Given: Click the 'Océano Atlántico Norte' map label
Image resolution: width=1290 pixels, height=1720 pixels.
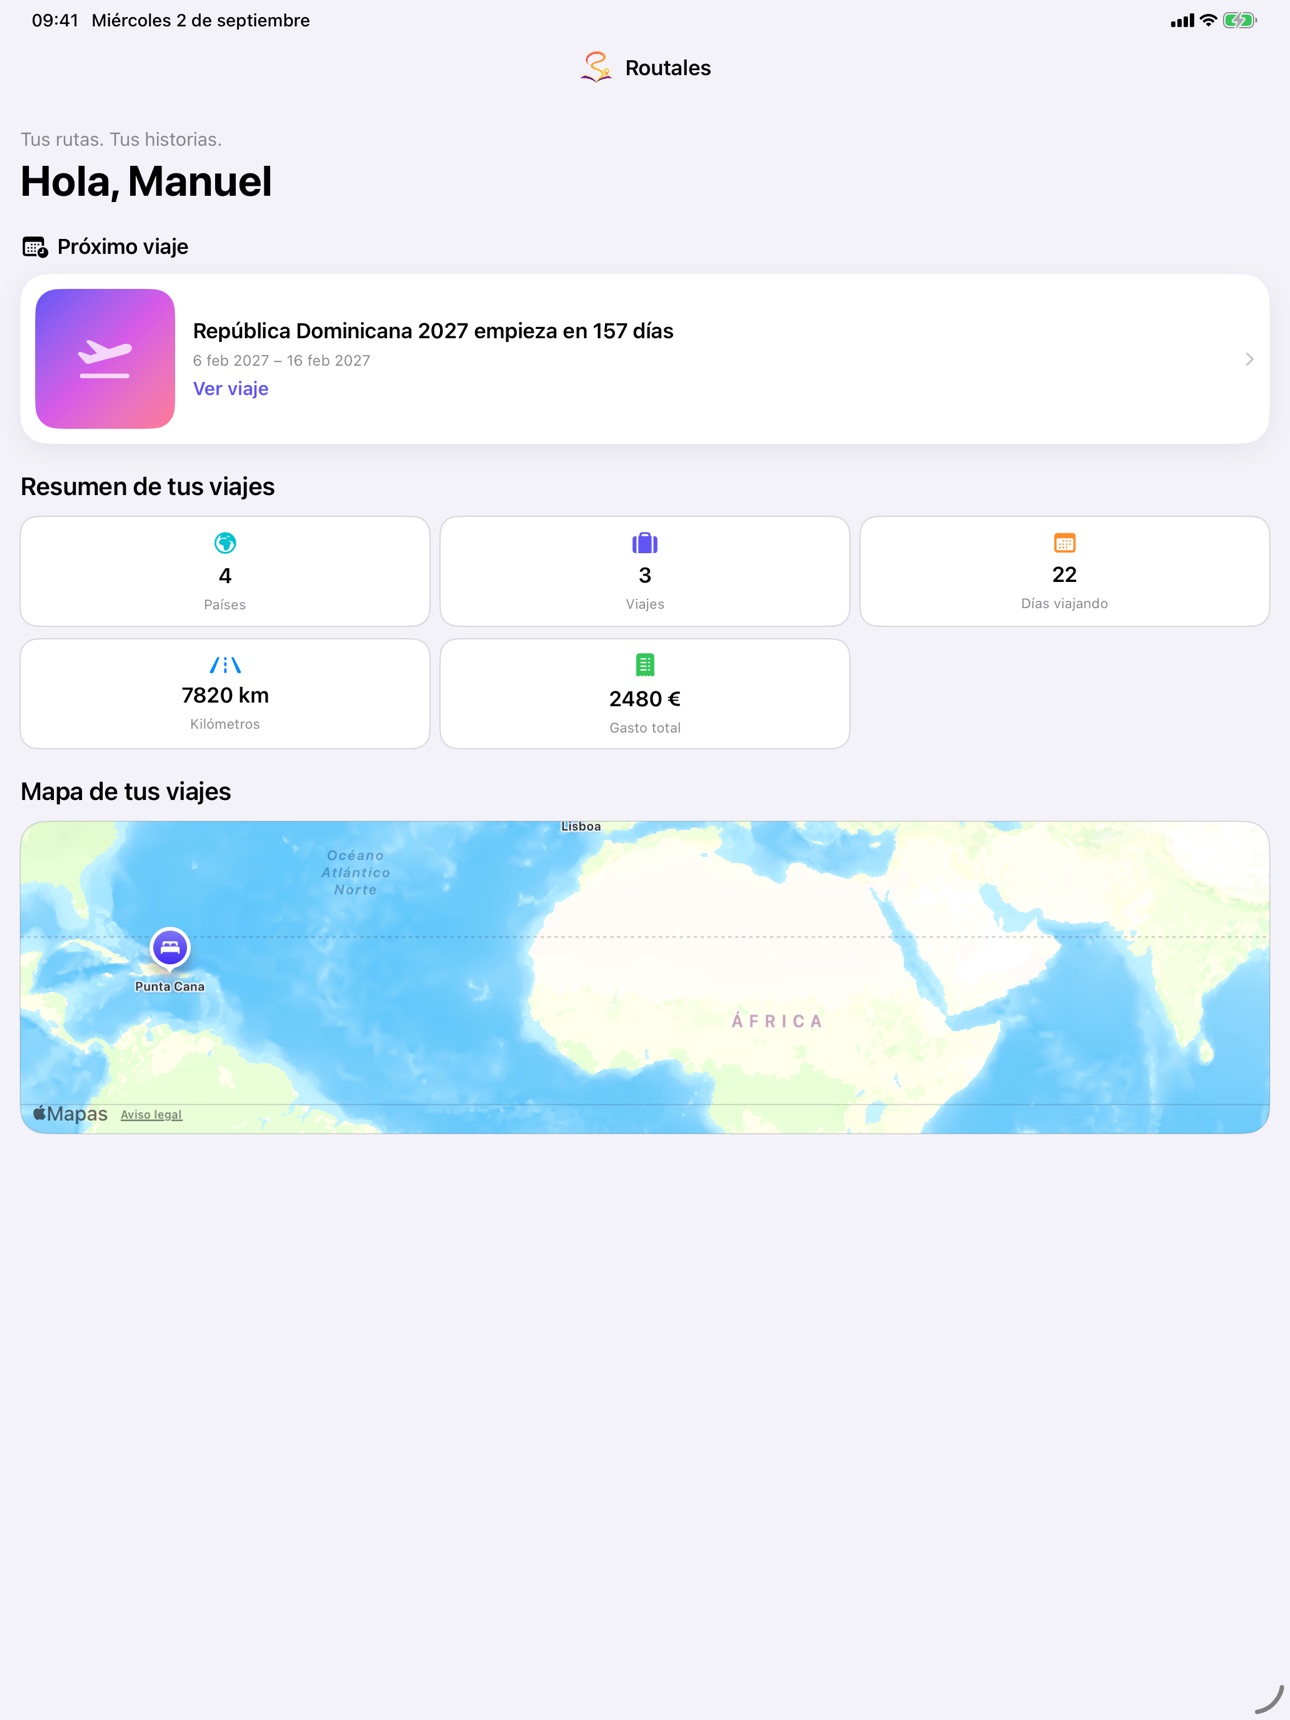Looking at the screenshot, I should [356, 872].
